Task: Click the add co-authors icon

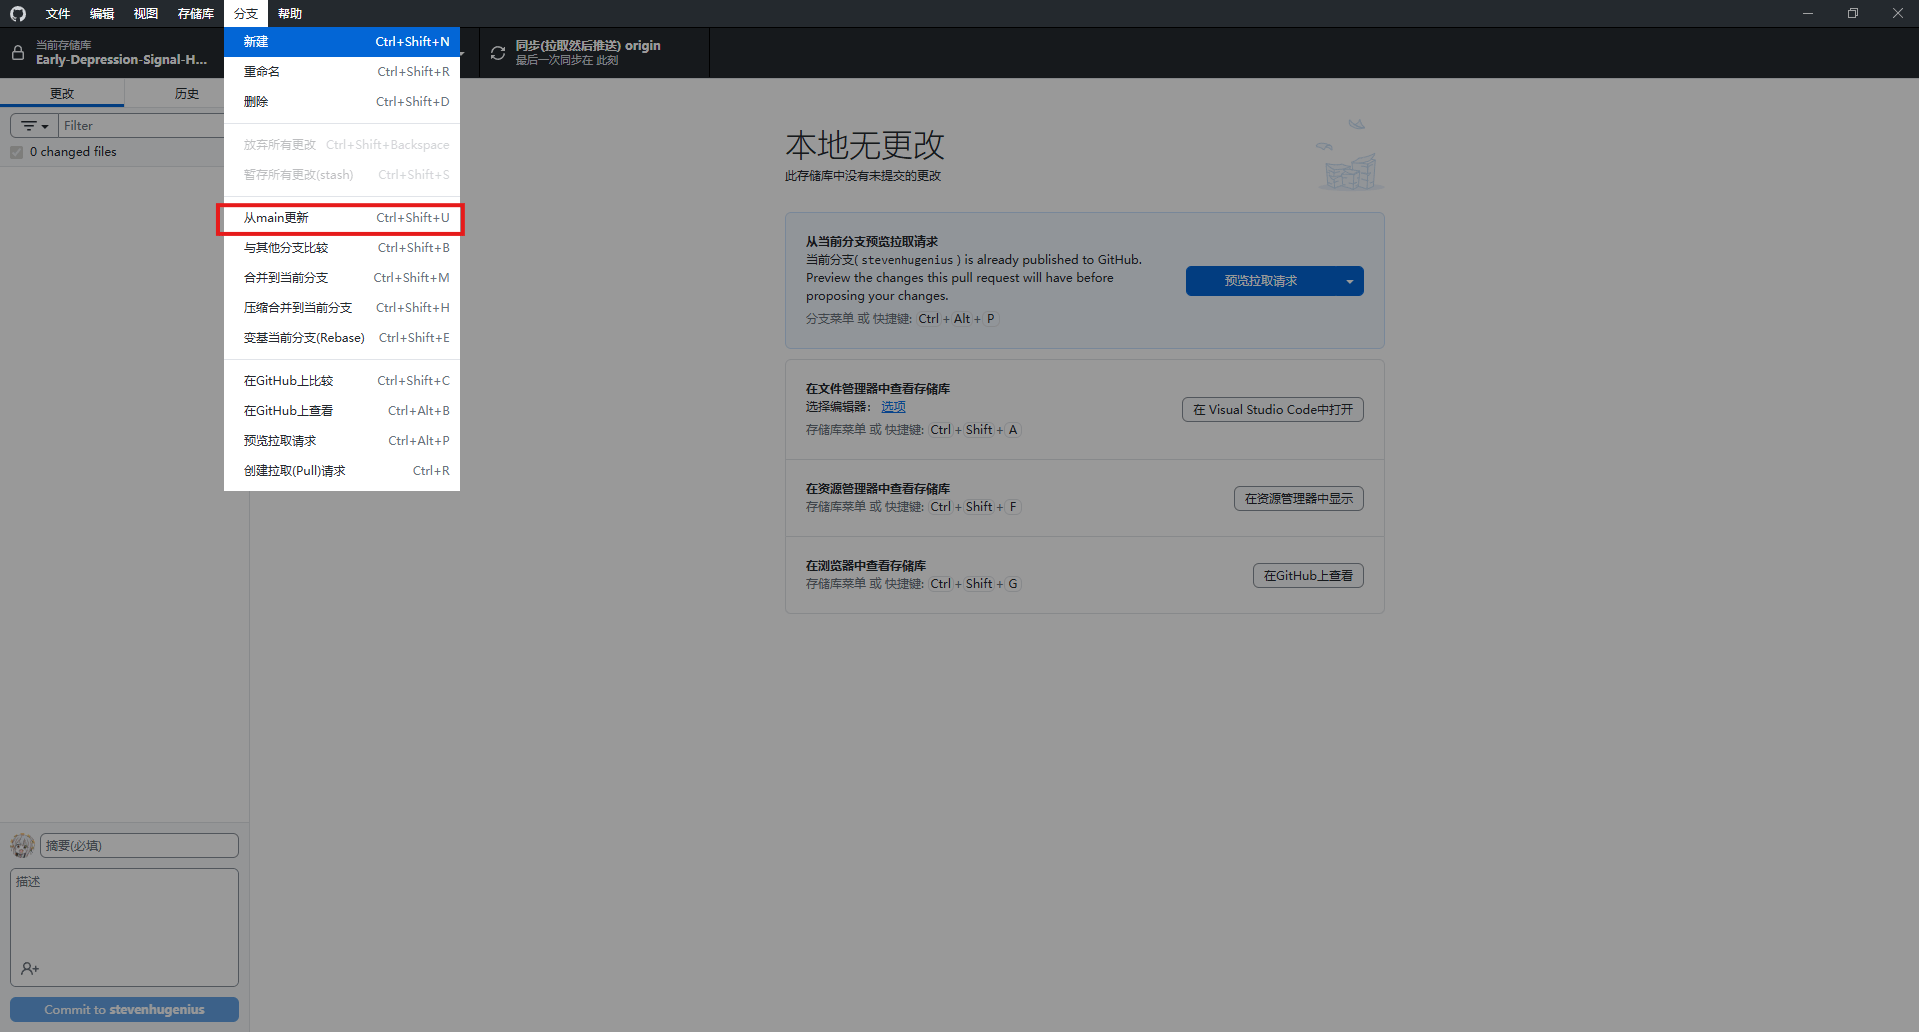Action: (30, 968)
